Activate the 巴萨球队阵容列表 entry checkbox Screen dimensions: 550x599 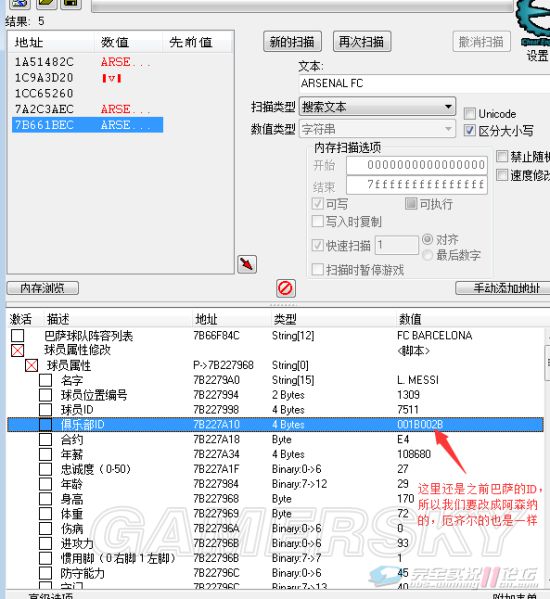(x=18, y=335)
